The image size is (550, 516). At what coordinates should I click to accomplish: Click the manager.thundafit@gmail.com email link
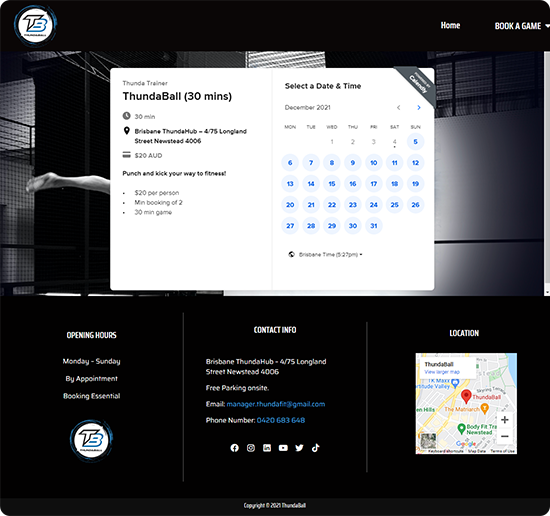[x=276, y=404]
